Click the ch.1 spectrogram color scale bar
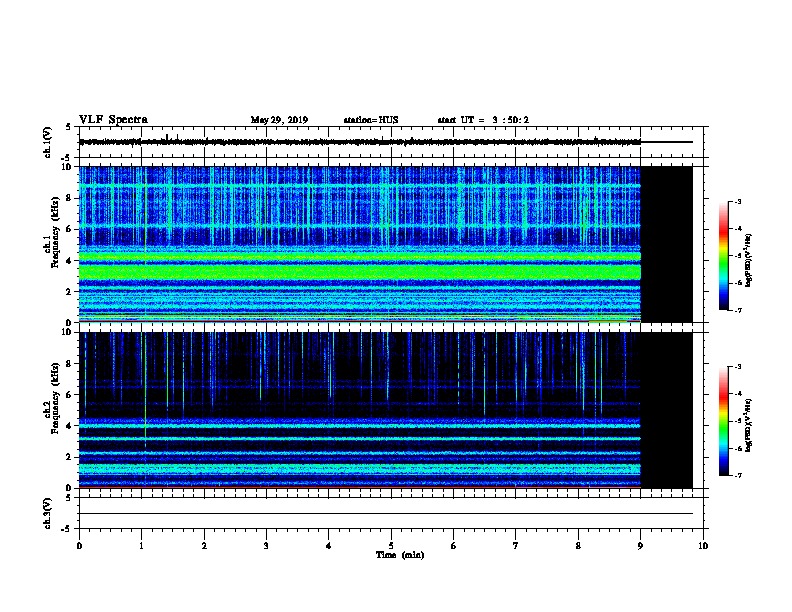The height and width of the screenshot is (612, 792). click(x=724, y=256)
